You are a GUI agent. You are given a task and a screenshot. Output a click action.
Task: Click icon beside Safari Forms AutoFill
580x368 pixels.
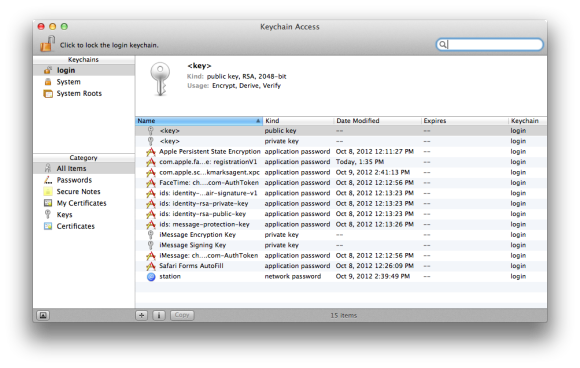(x=151, y=266)
